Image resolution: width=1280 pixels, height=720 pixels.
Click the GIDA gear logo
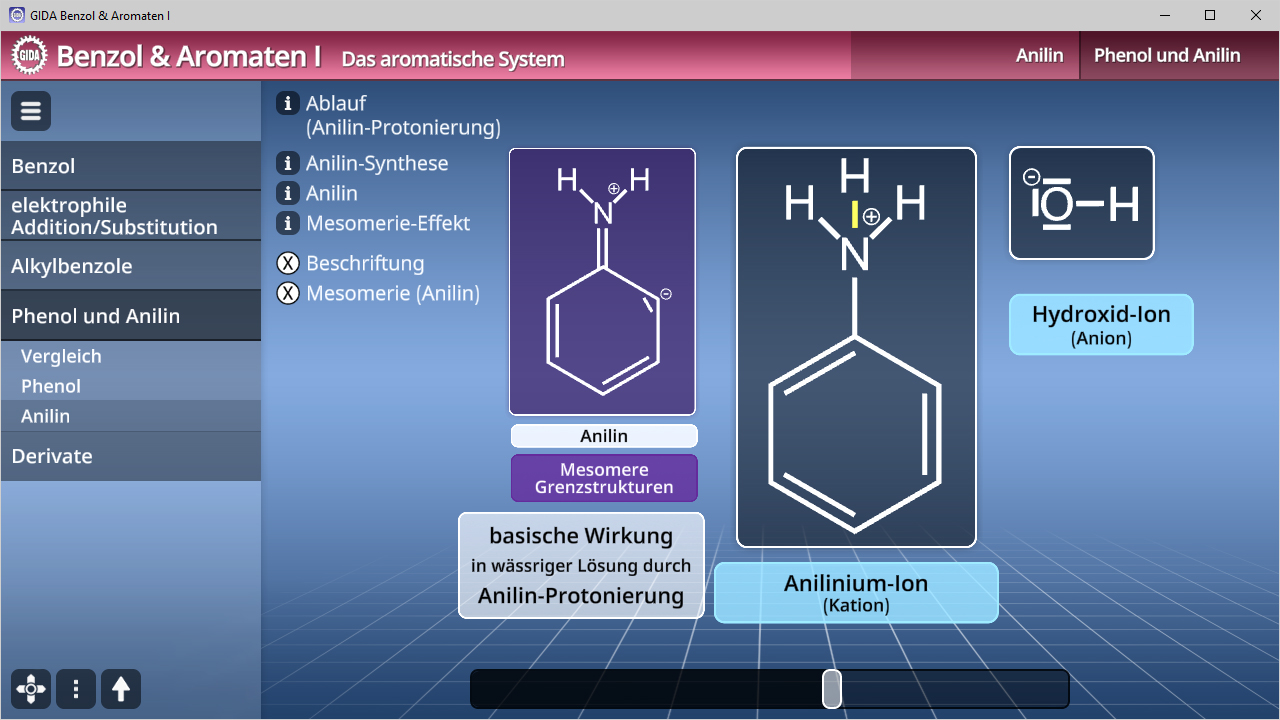click(x=30, y=55)
